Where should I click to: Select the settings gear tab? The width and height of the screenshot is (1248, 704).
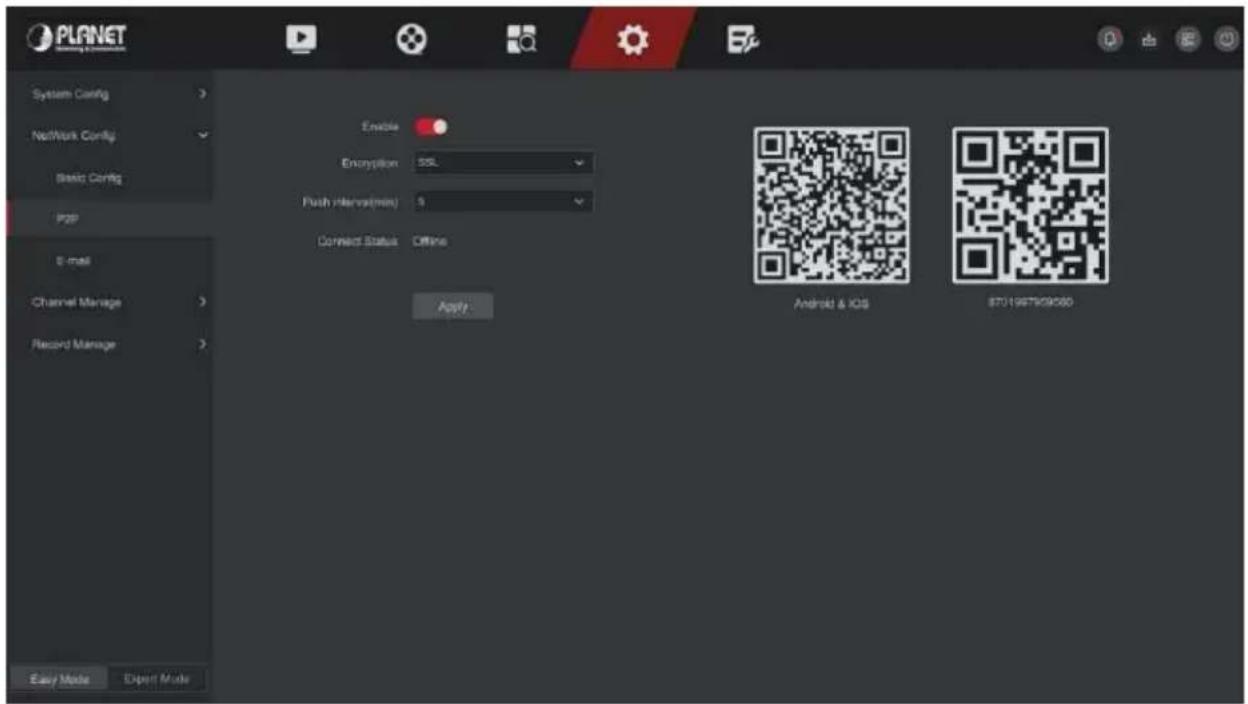coord(633,38)
